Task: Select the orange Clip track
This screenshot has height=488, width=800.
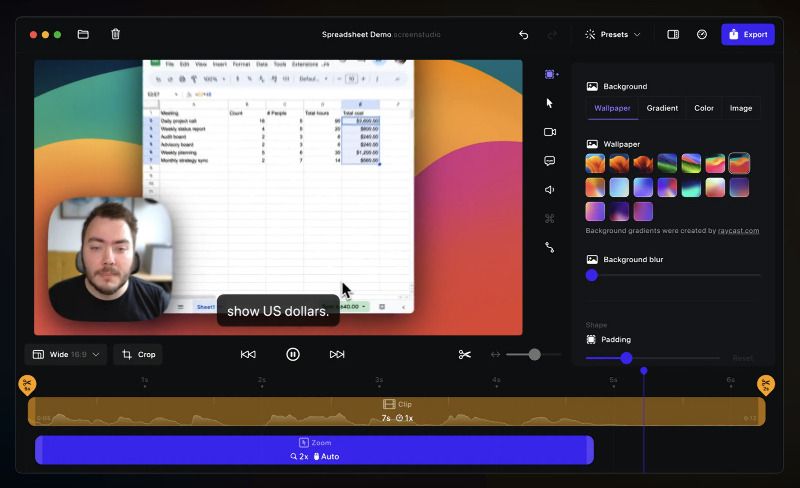Action: pos(396,411)
